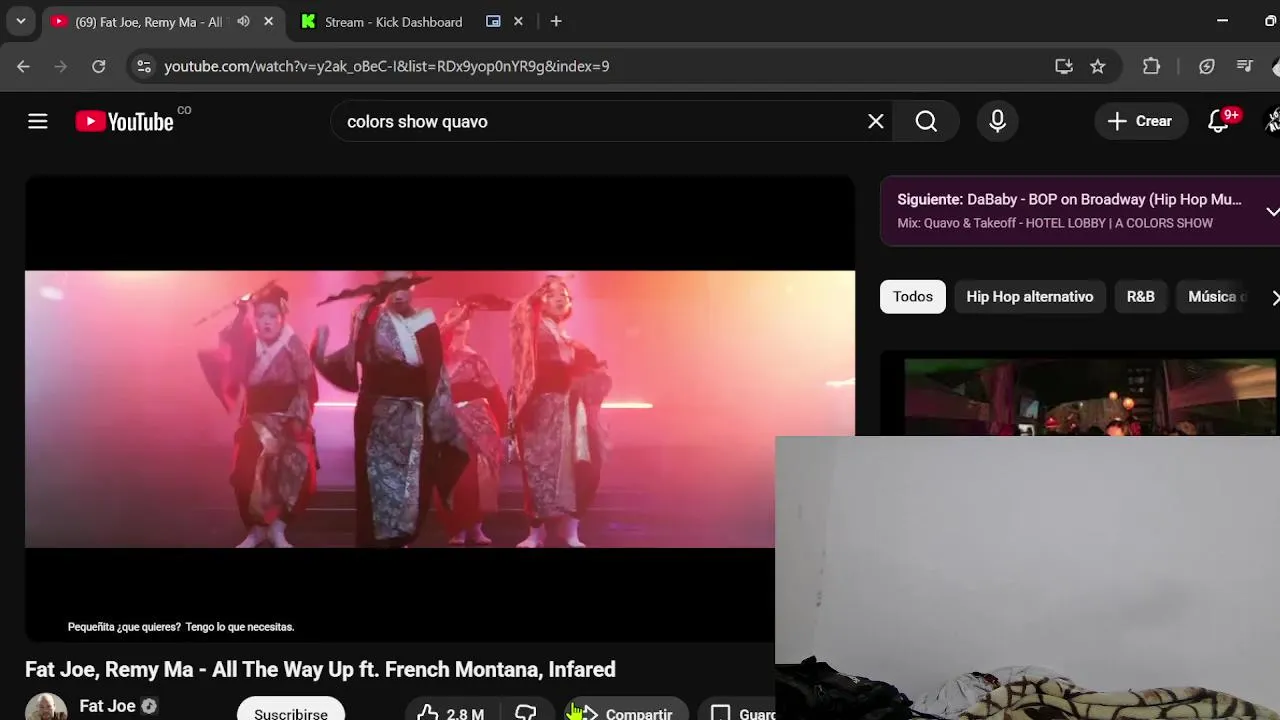The image size is (1280, 720).
Task: Open the memory saver leaf icon
Action: pyautogui.click(x=1207, y=66)
